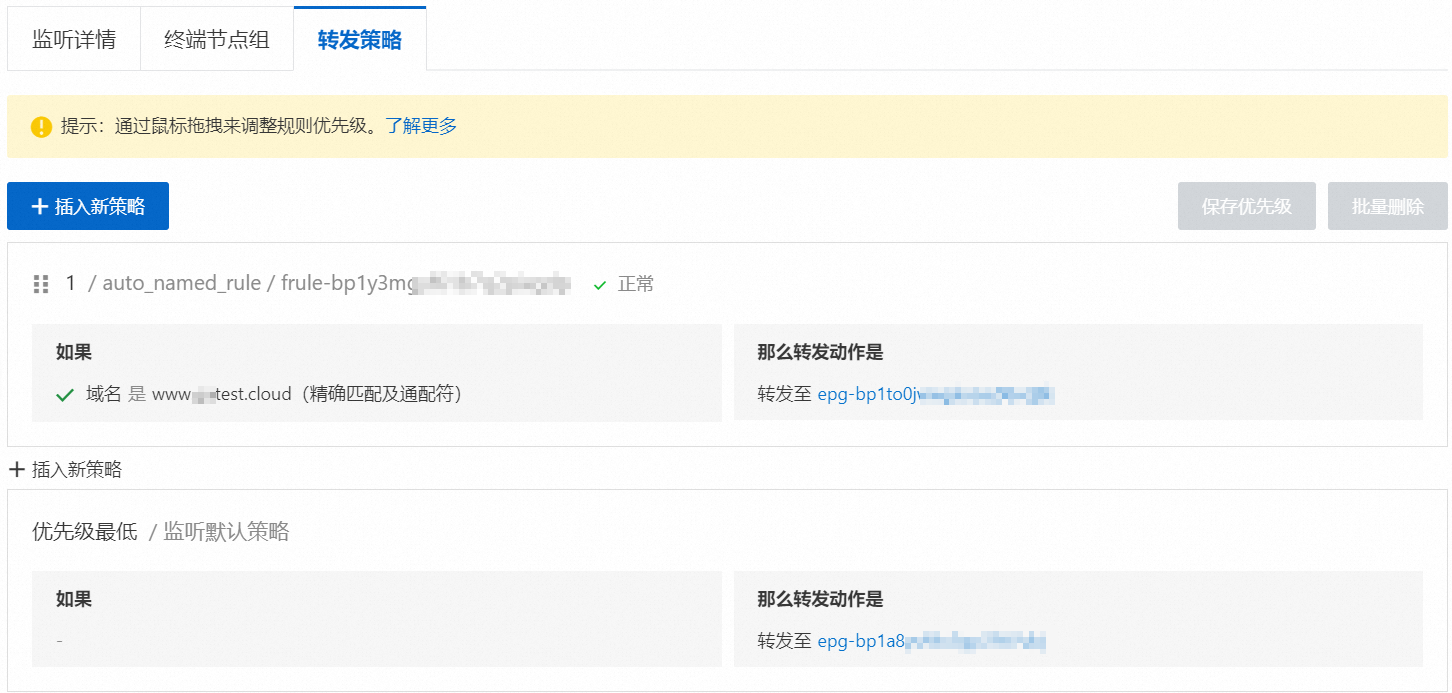Select the 转发策略 tab
1452x693 pixels.
[360, 40]
